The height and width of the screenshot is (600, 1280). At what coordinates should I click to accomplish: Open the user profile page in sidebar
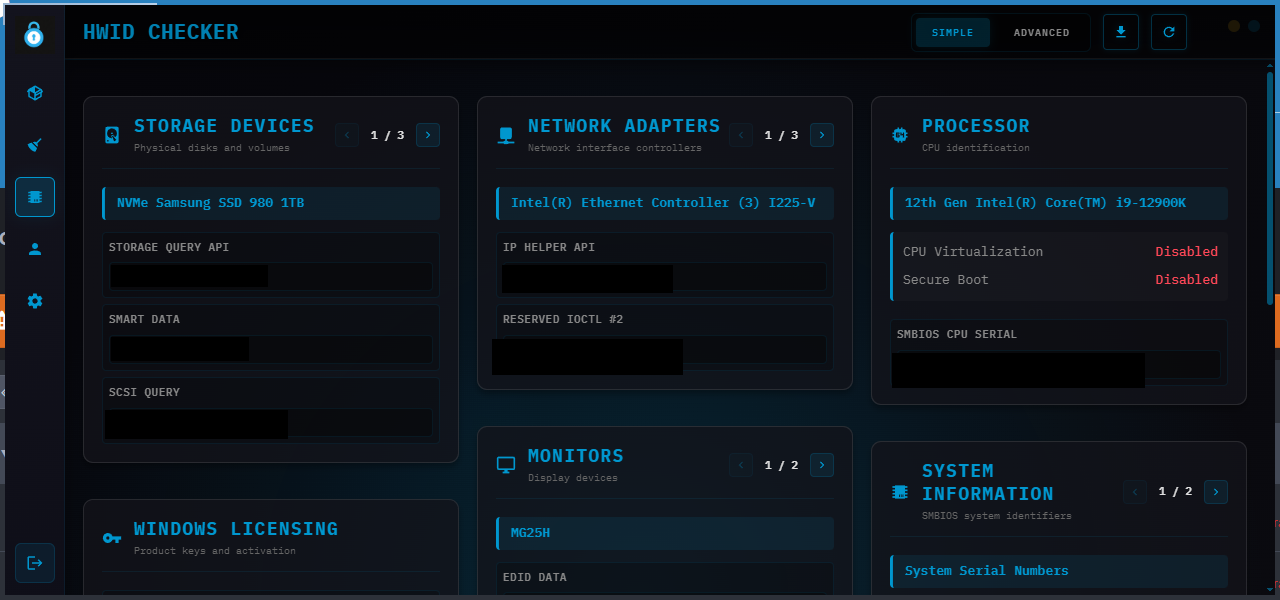(x=35, y=249)
